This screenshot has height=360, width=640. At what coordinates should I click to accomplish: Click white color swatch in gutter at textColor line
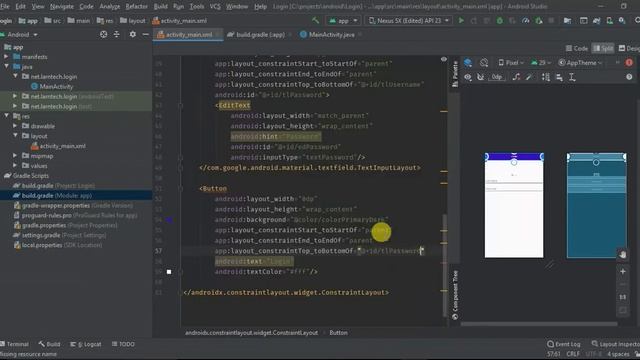click(169, 271)
